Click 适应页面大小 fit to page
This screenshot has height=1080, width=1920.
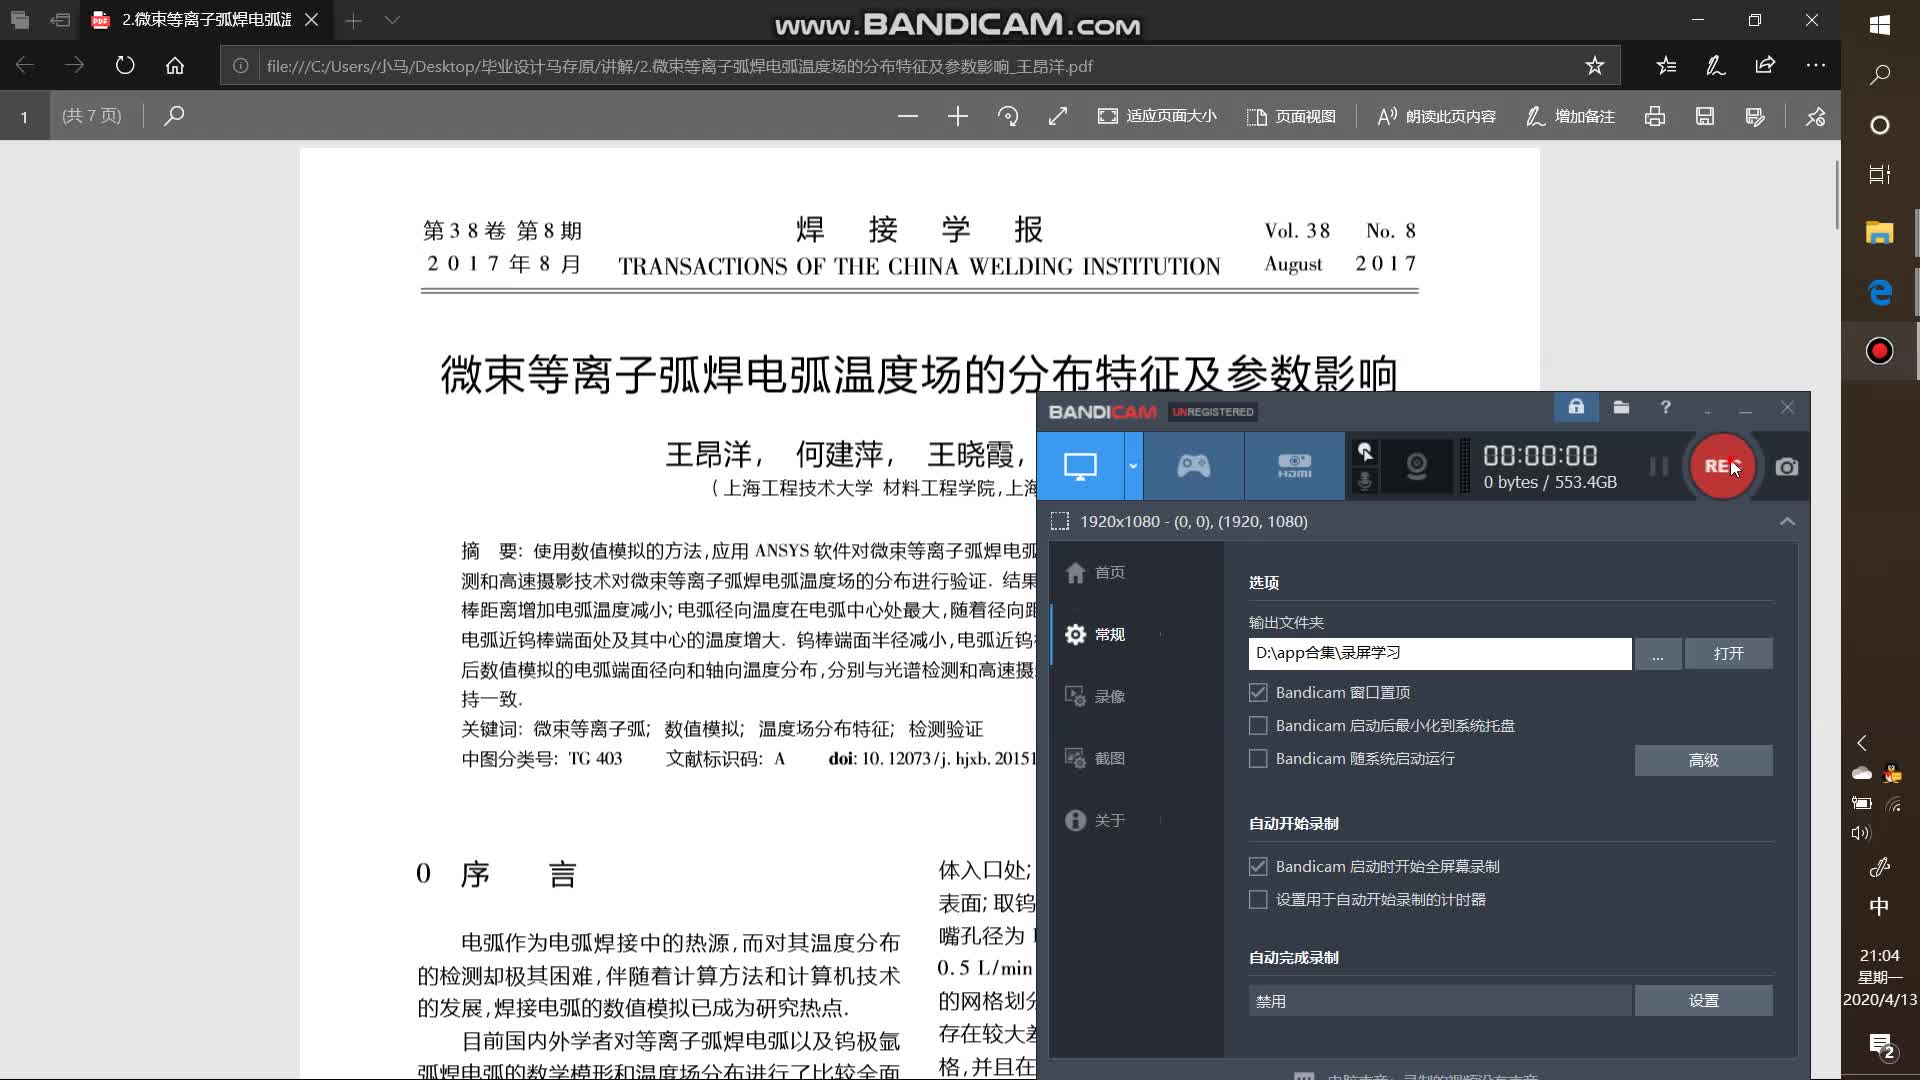click(x=1157, y=116)
